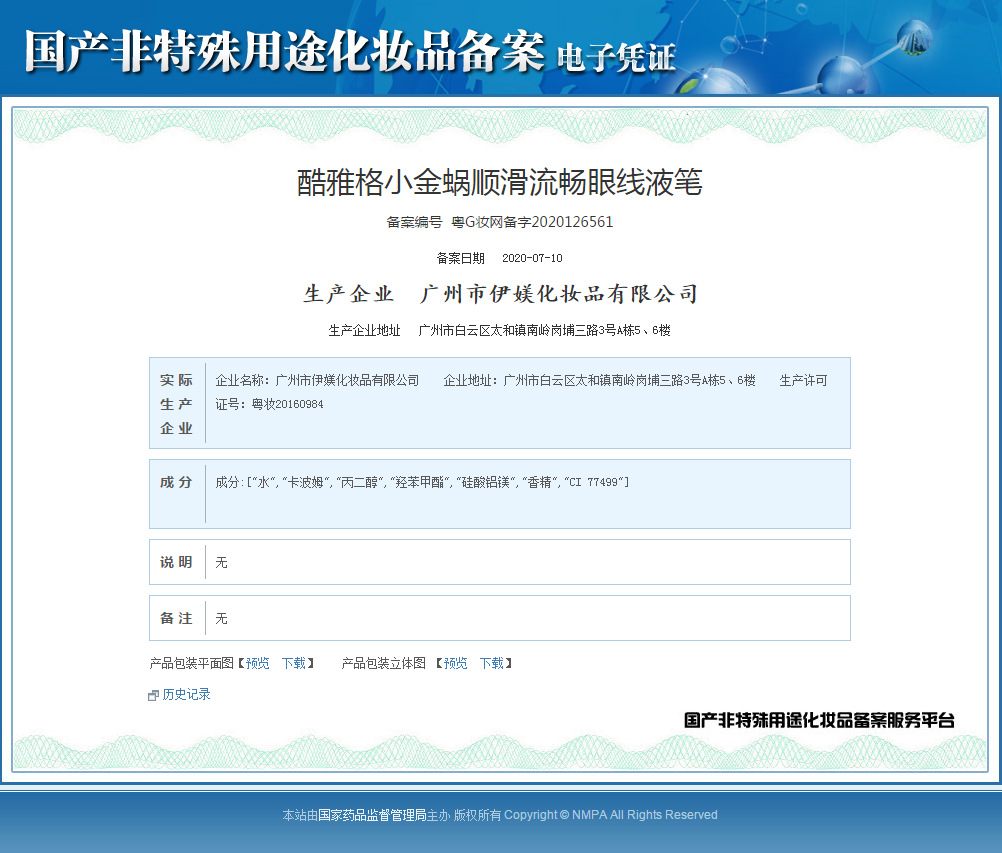1002x853 pixels.
Task: Click the history record window icon
Action: [153, 695]
